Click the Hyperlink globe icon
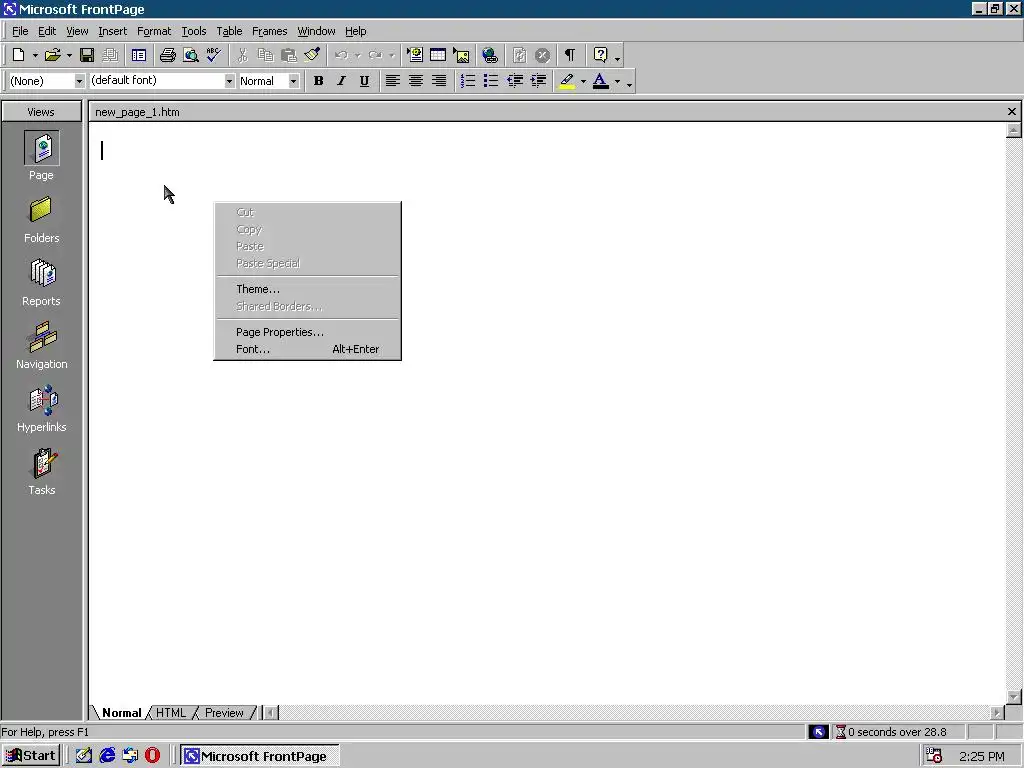Viewport: 1024px width, 768px height. coord(490,56)
